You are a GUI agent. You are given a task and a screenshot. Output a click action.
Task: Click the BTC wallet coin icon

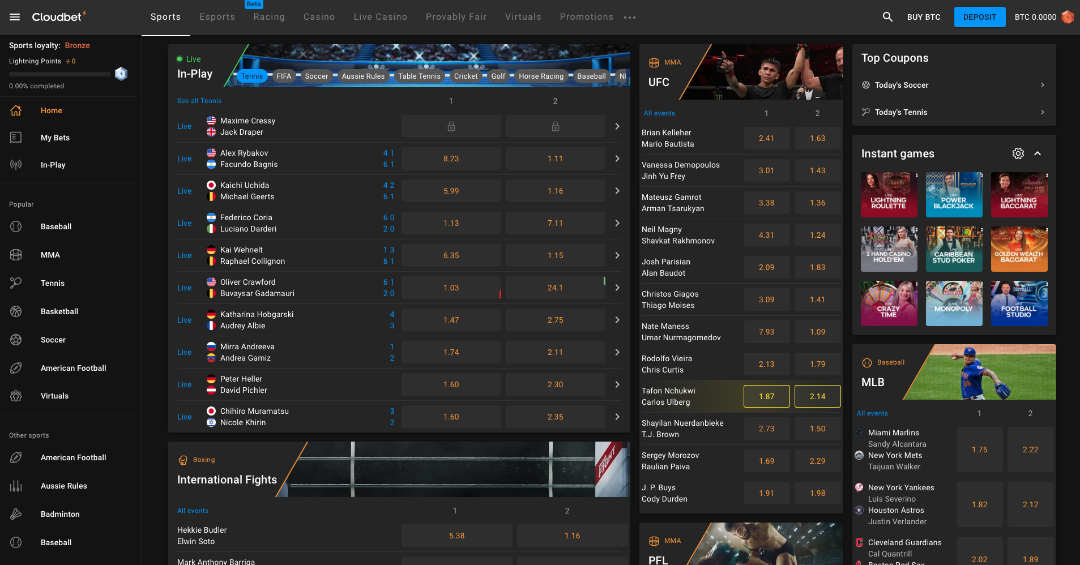point(1067,17)
